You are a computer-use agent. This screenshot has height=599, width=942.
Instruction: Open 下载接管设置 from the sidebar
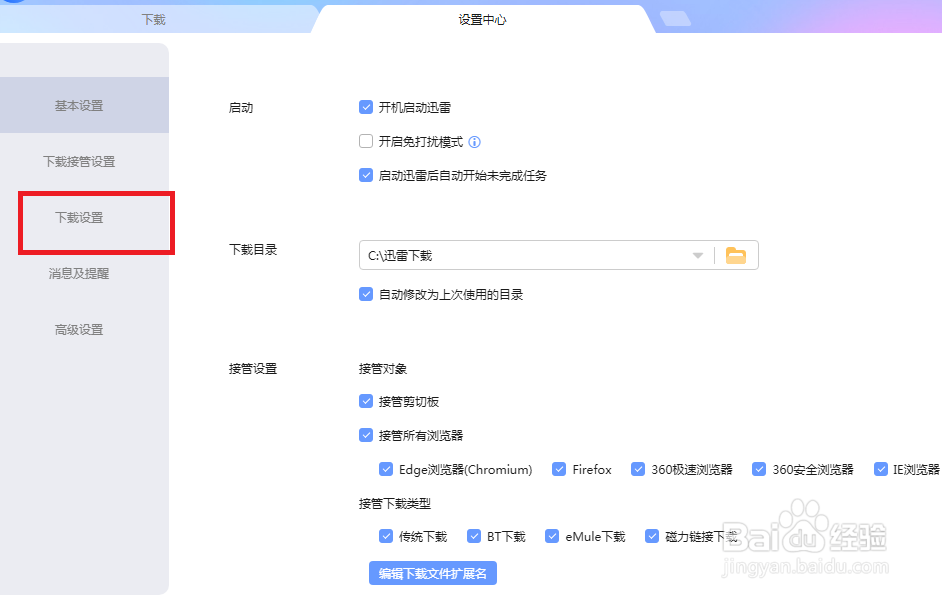tap(80, 160)
